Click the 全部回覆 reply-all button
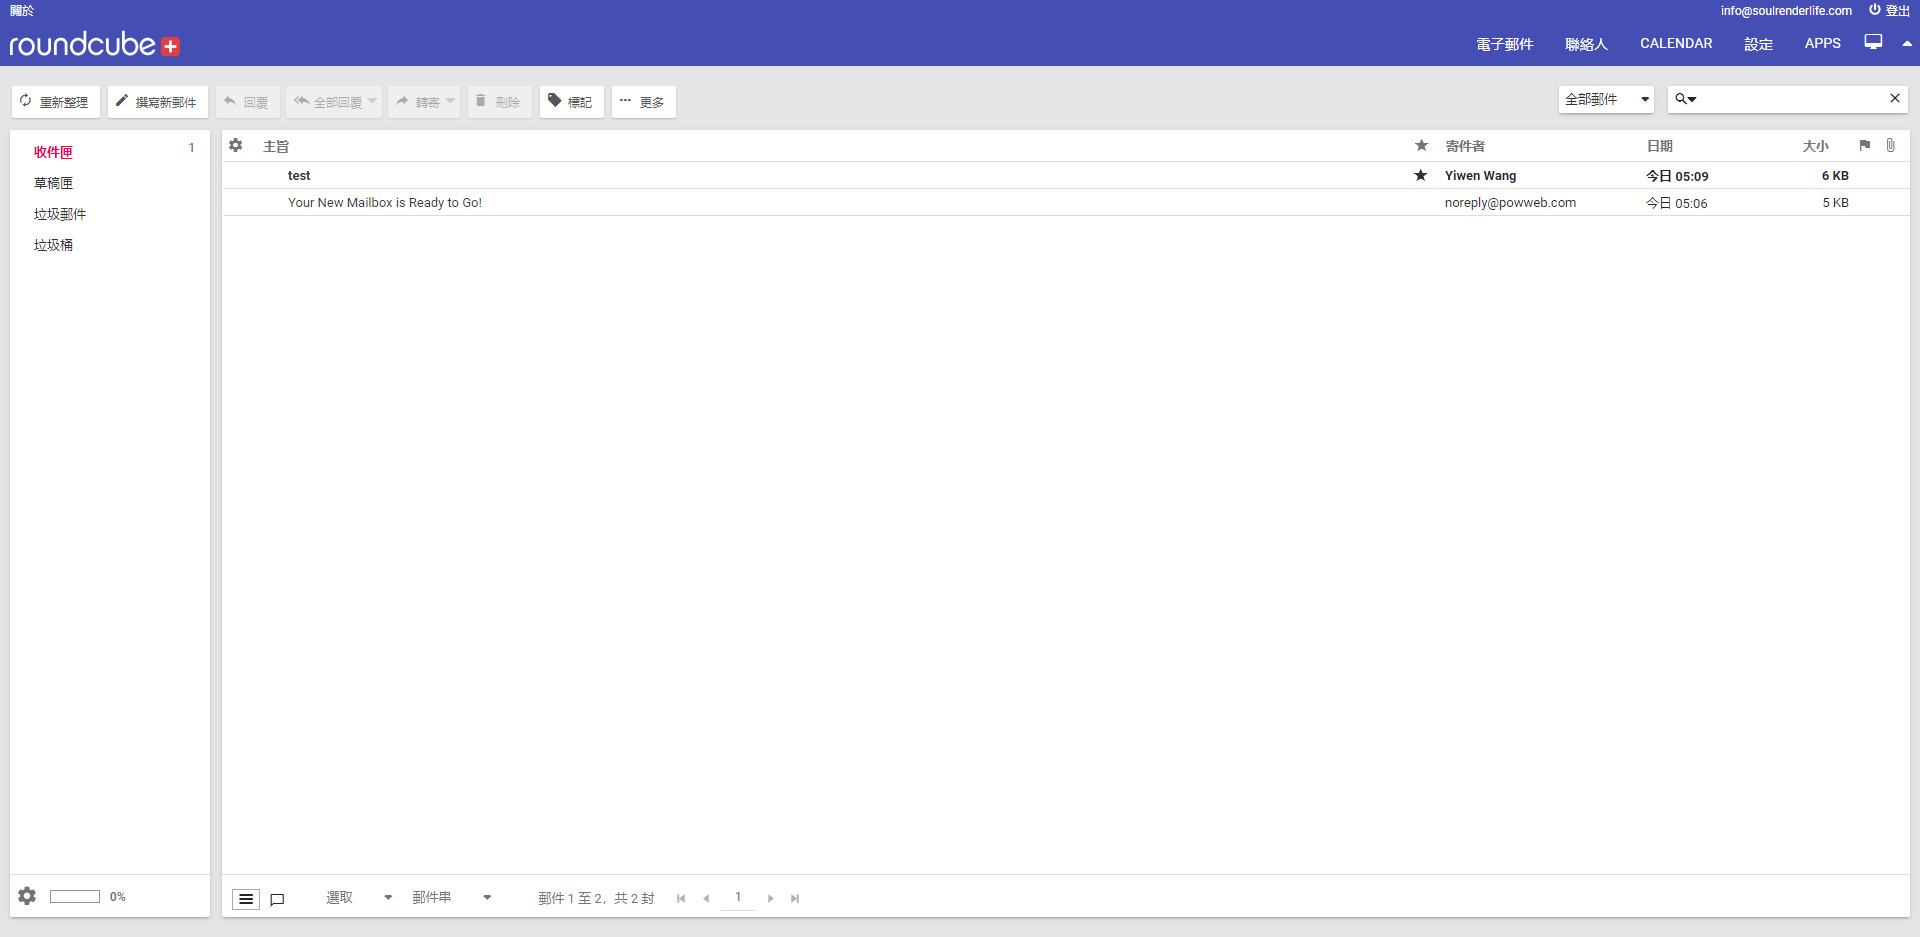 click(x=328, y=102)
